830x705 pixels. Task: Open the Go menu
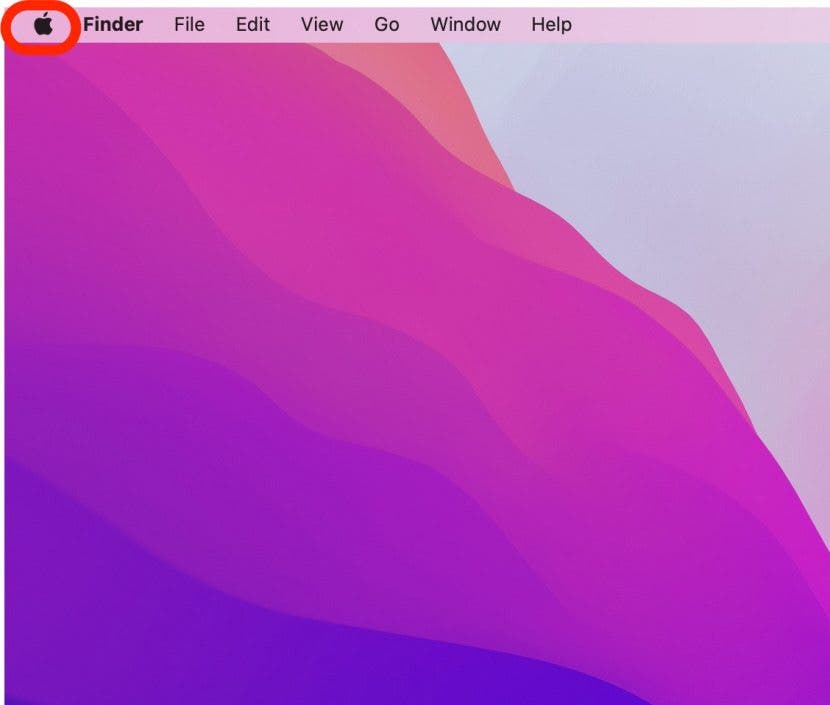387,25
